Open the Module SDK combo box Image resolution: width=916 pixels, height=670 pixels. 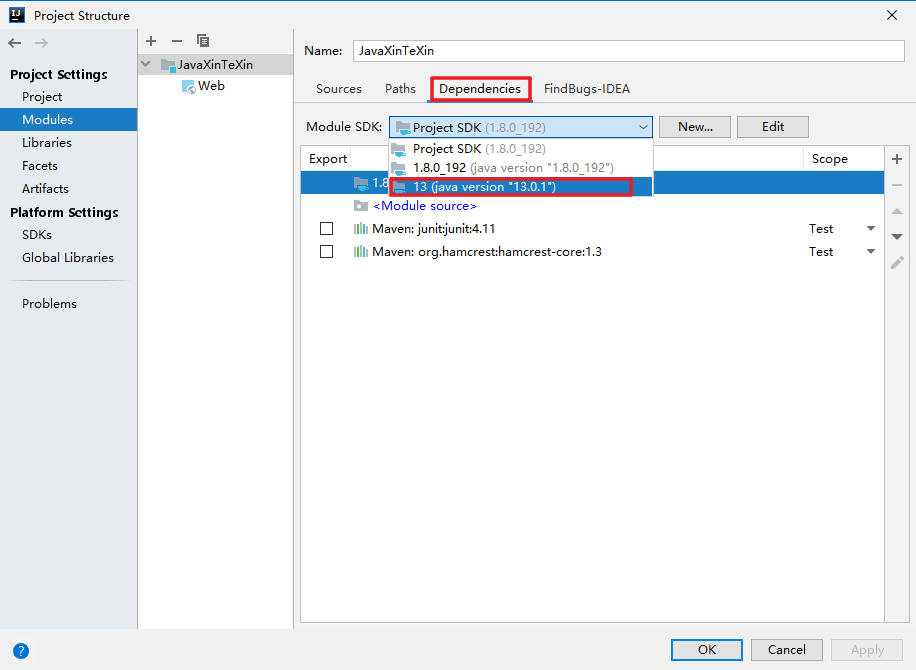point(521,127)
